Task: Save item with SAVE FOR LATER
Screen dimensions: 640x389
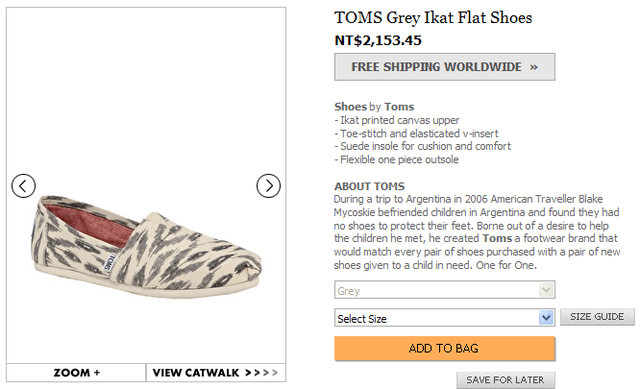Action: point(505,380)
